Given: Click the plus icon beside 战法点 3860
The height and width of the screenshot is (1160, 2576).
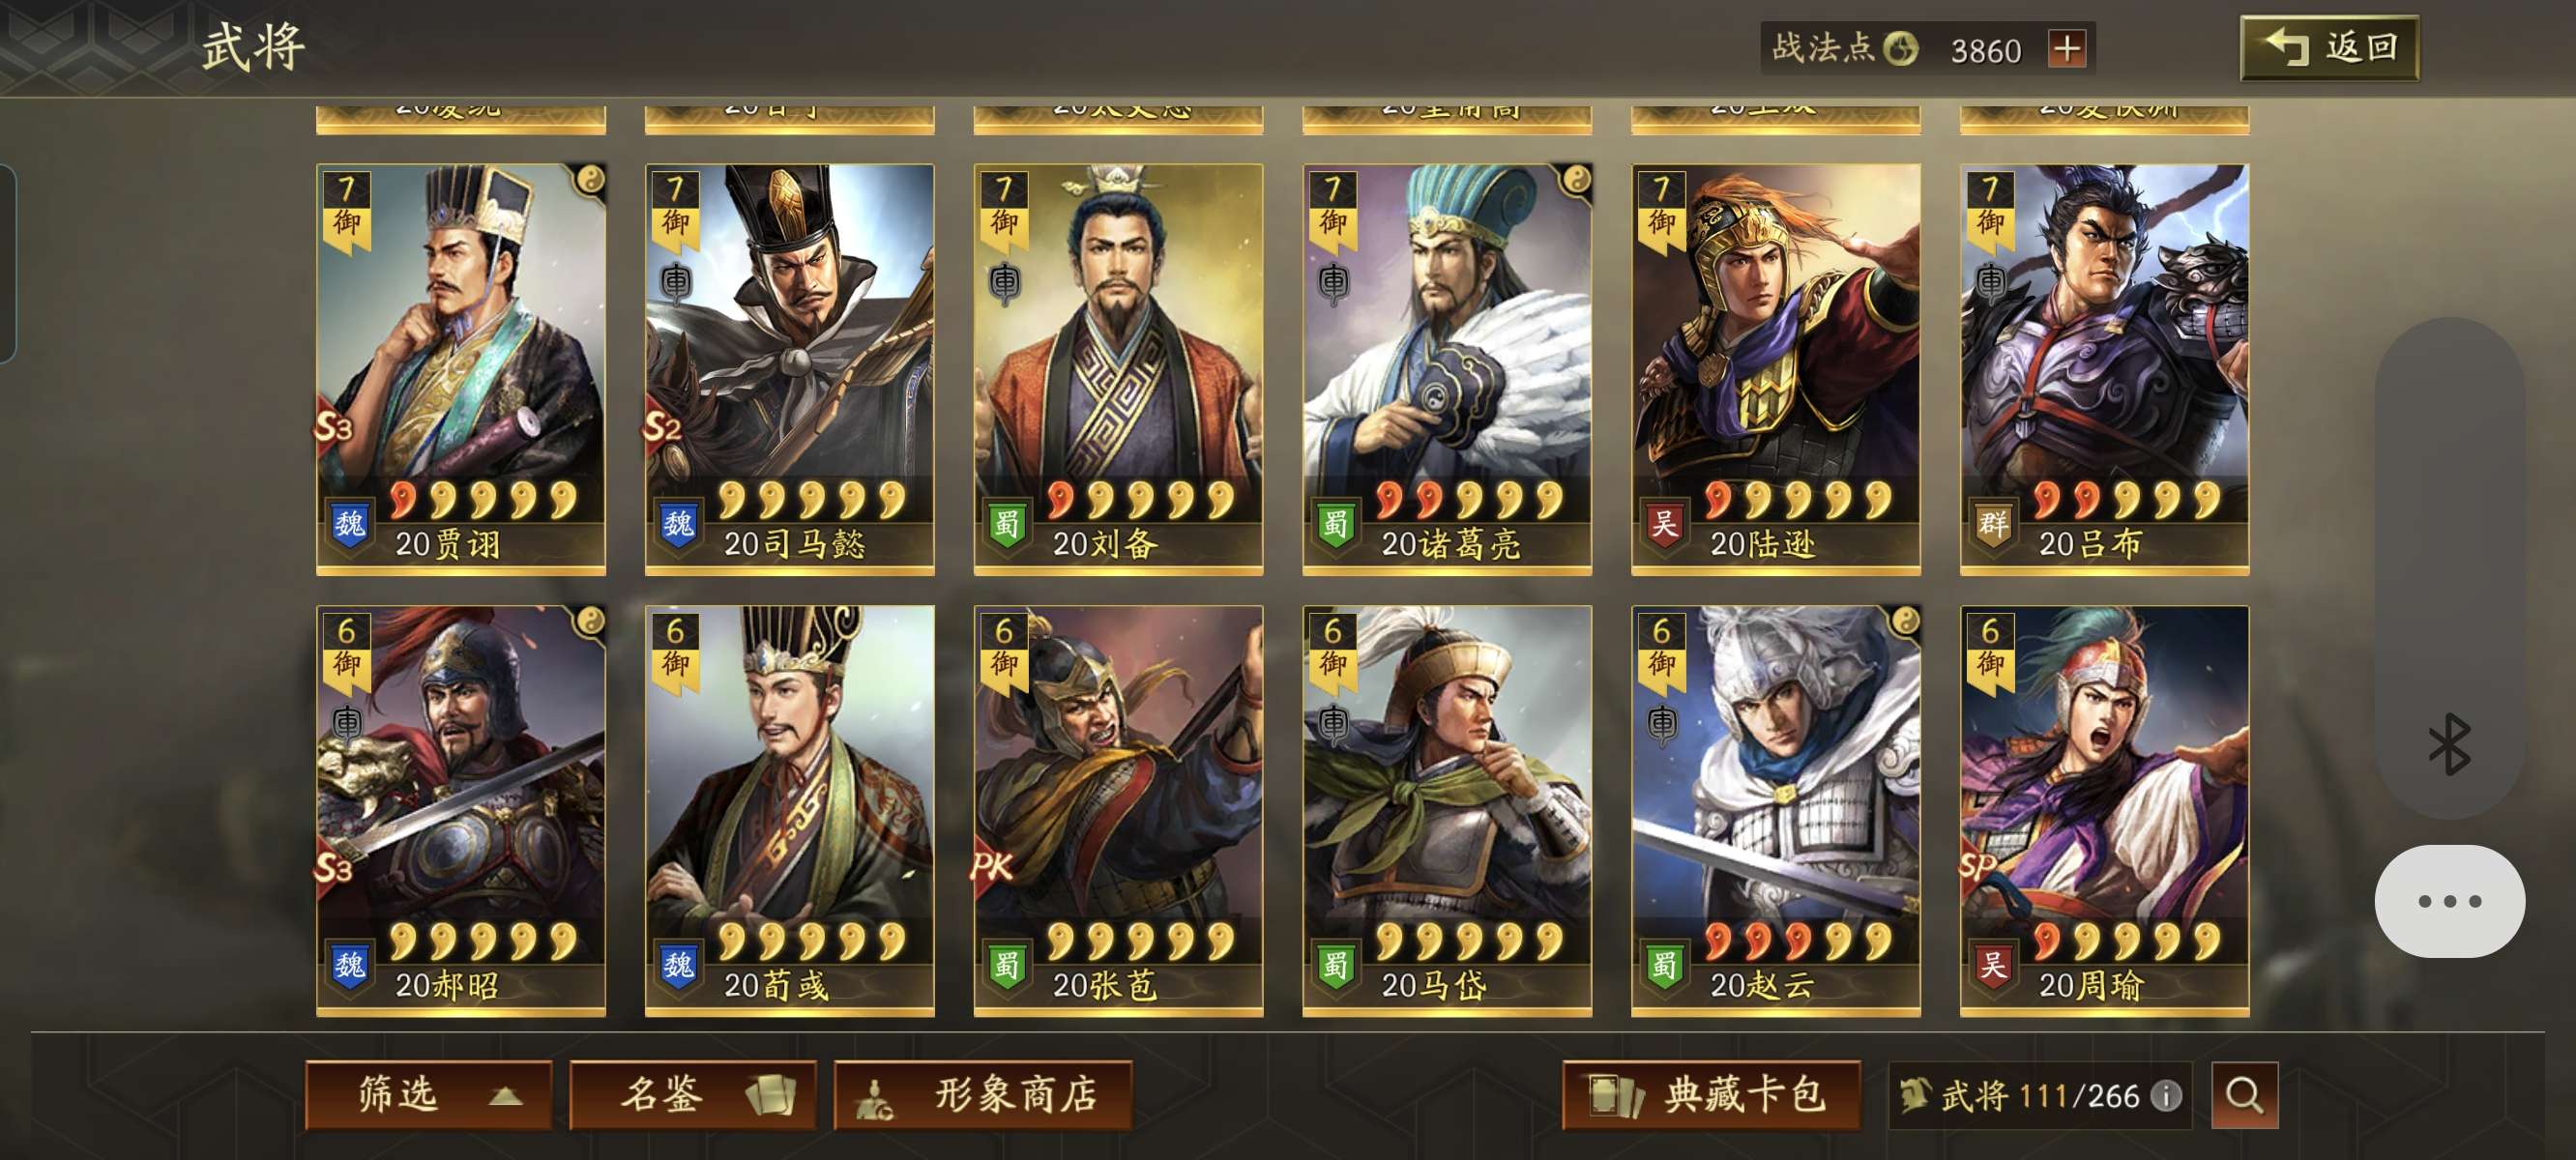Looking at the screenshot, I should 2066,48.
